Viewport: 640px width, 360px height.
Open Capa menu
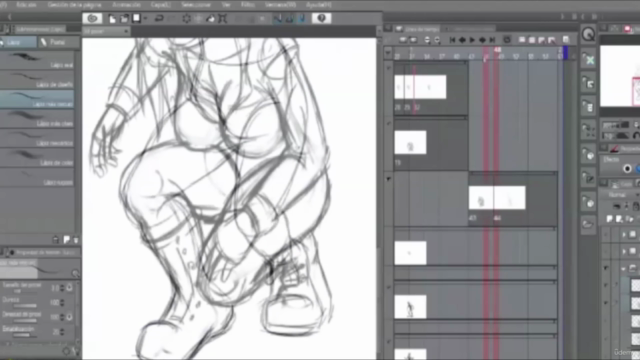[161, 4]
